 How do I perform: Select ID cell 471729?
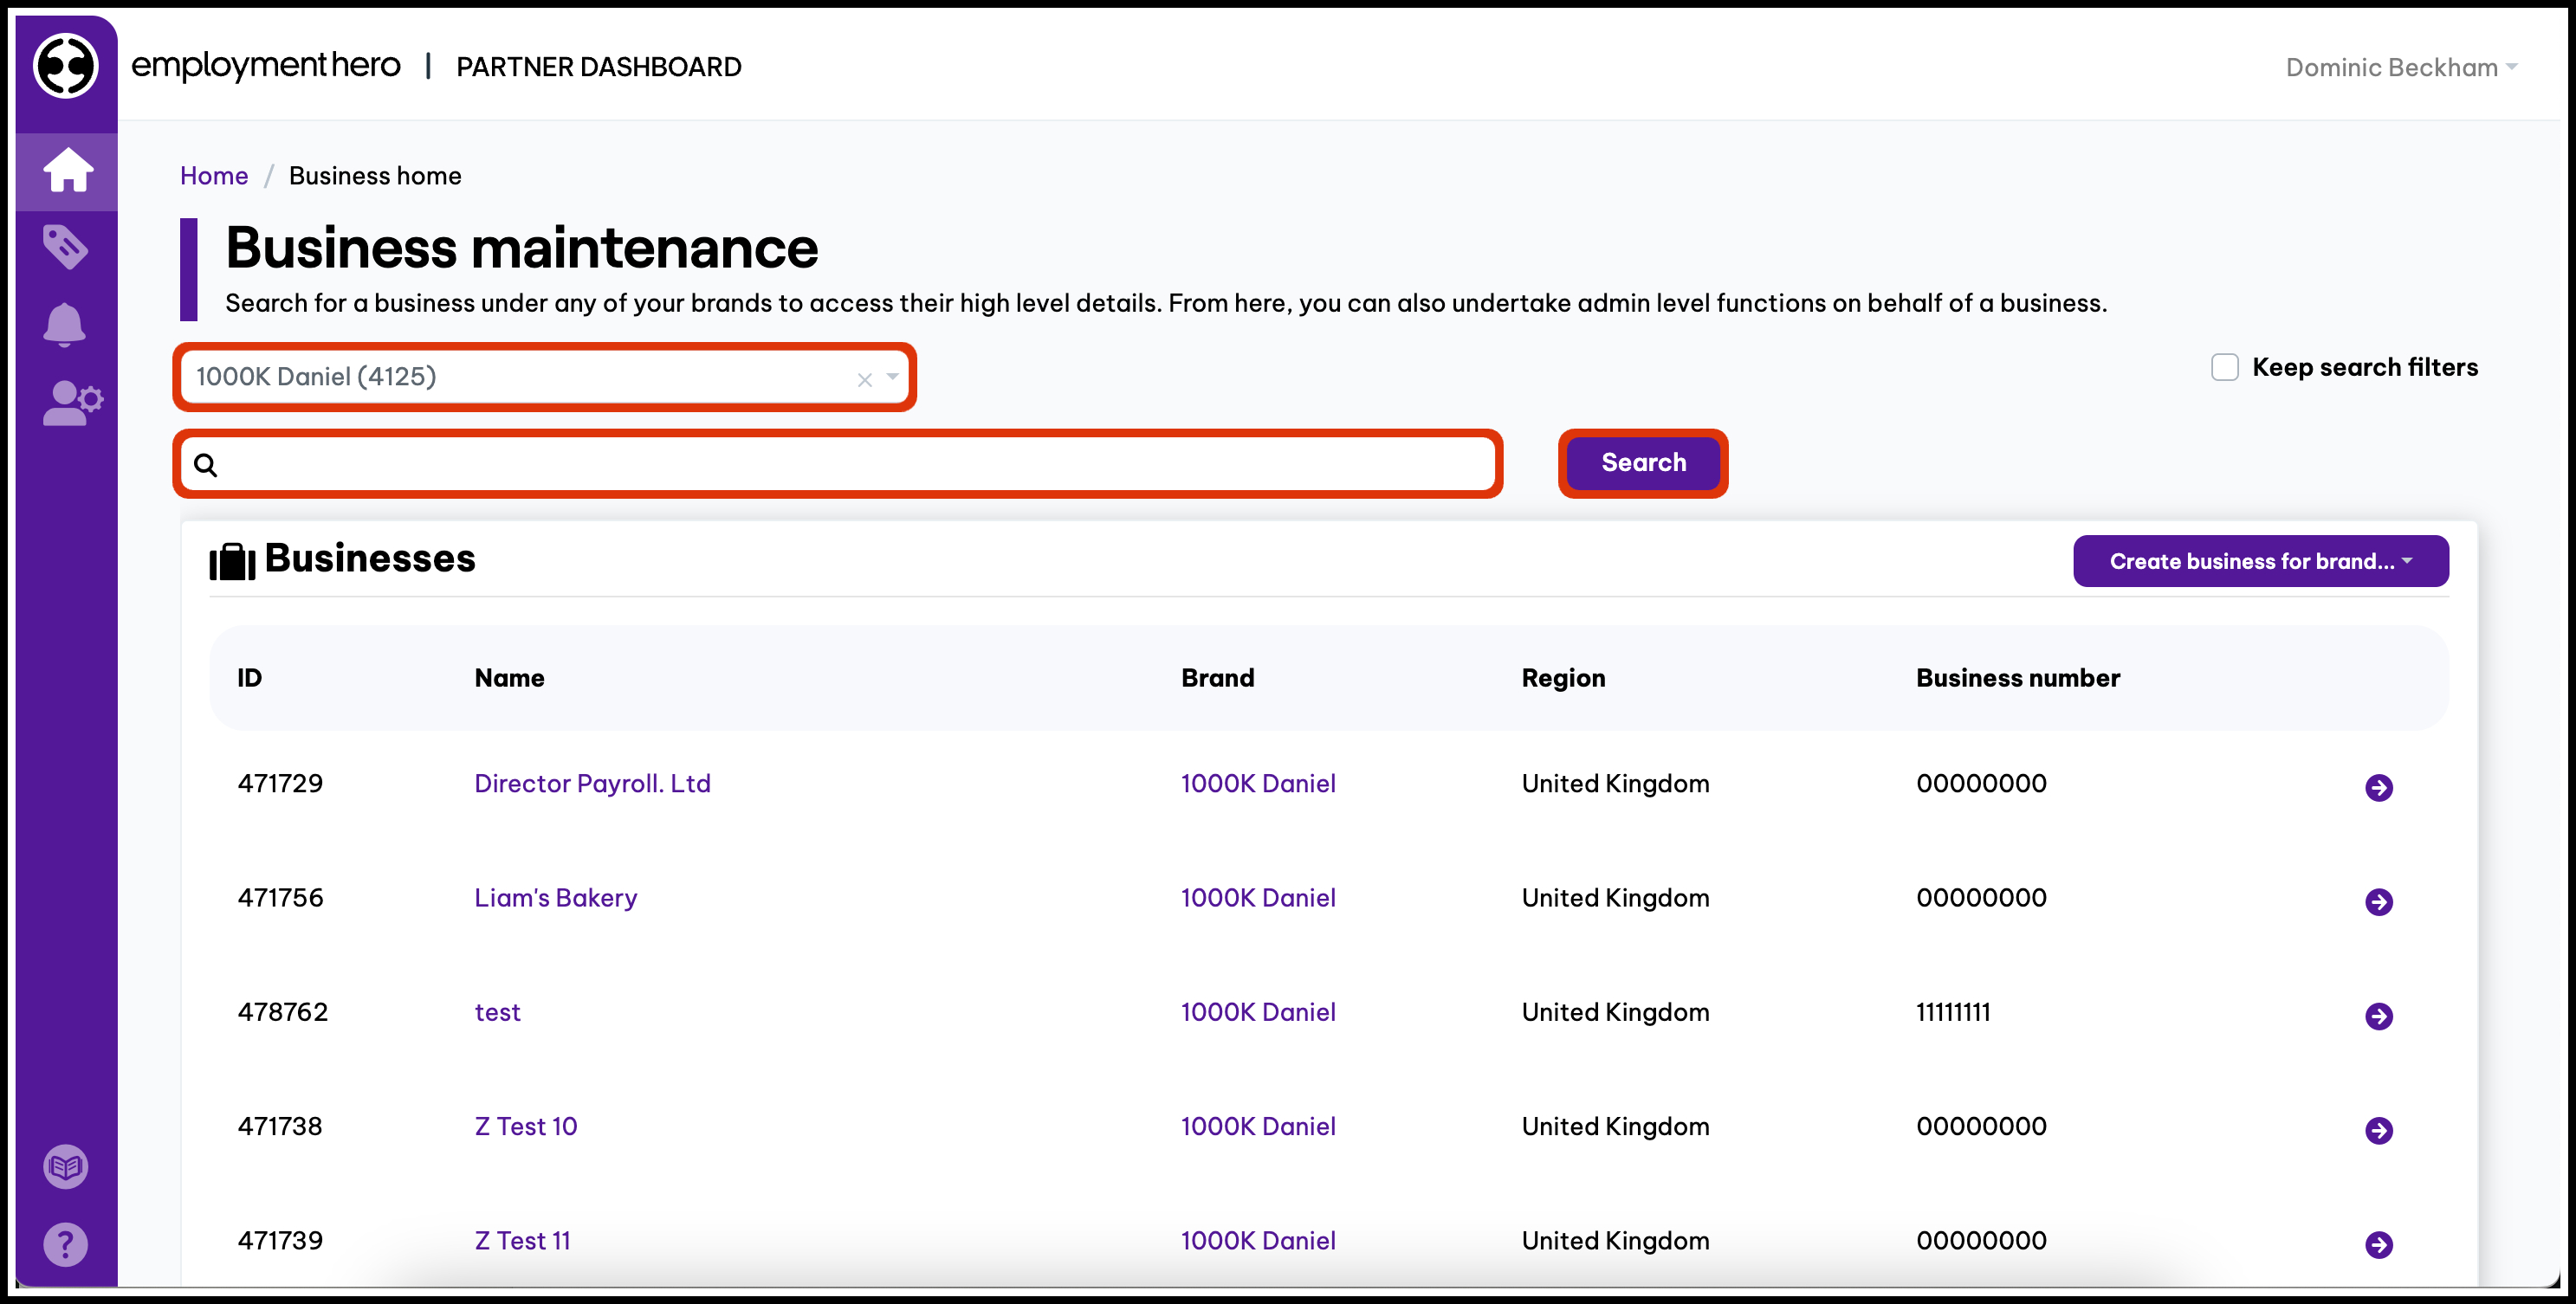280,783
